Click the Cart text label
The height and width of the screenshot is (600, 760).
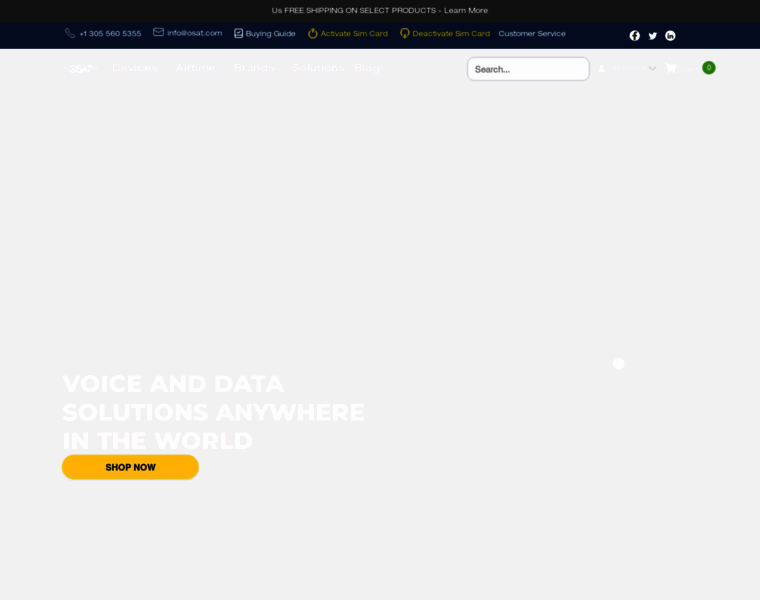(689, 69)
